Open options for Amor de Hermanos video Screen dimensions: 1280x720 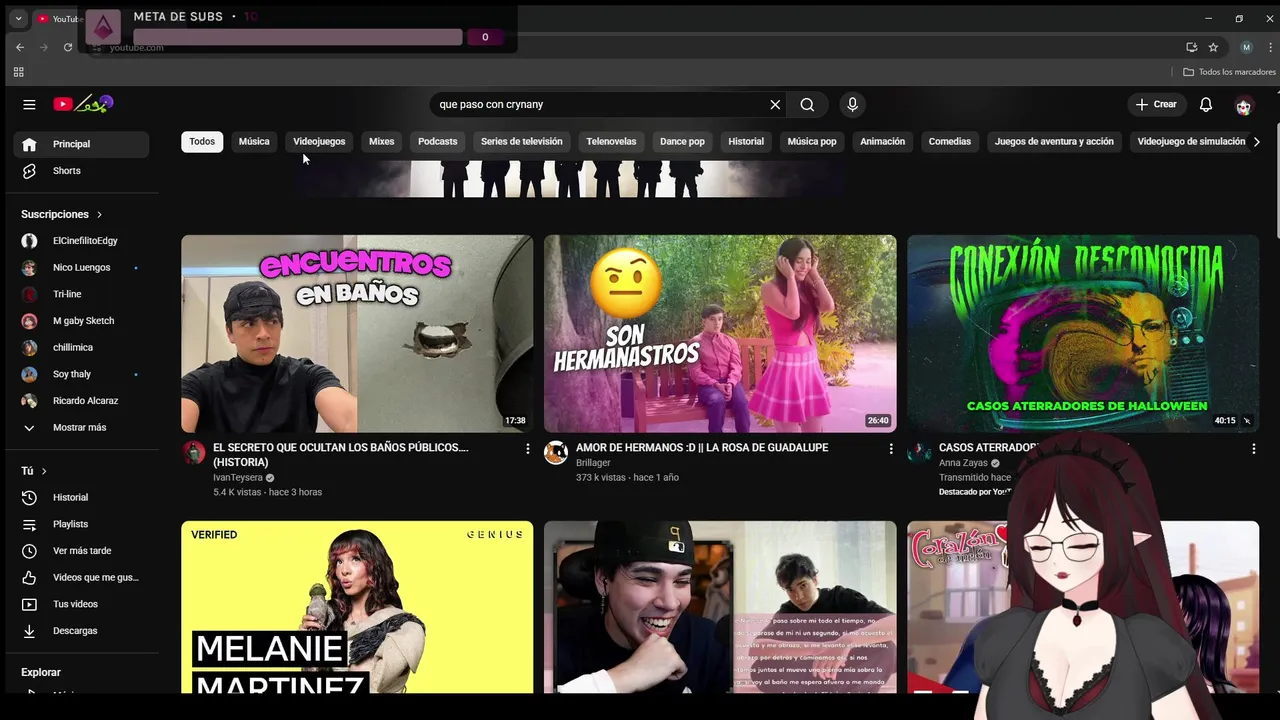(891, 449)
